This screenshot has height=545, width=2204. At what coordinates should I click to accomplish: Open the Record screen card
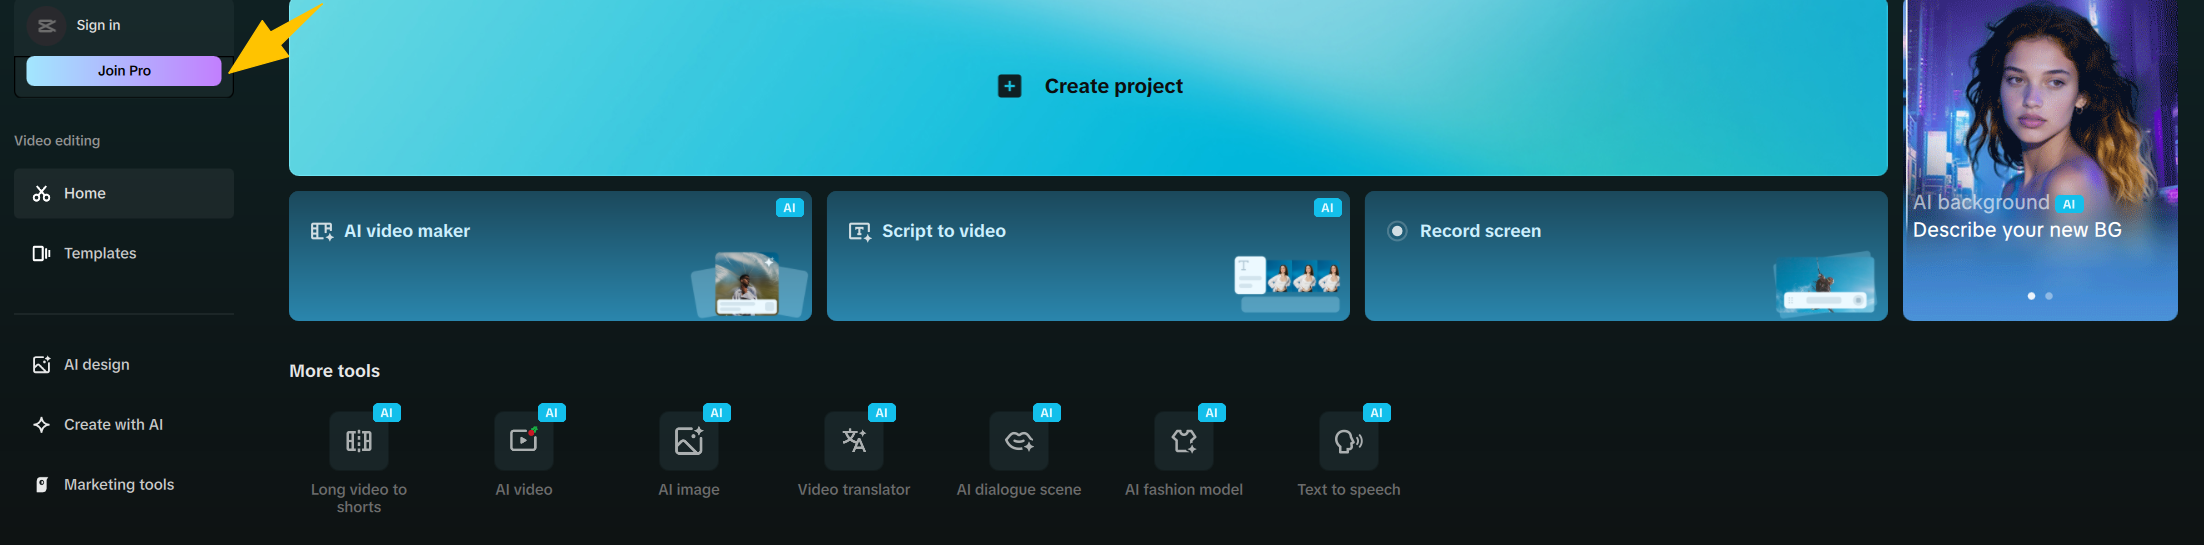pyautogui.click(x=1626, y=256)
